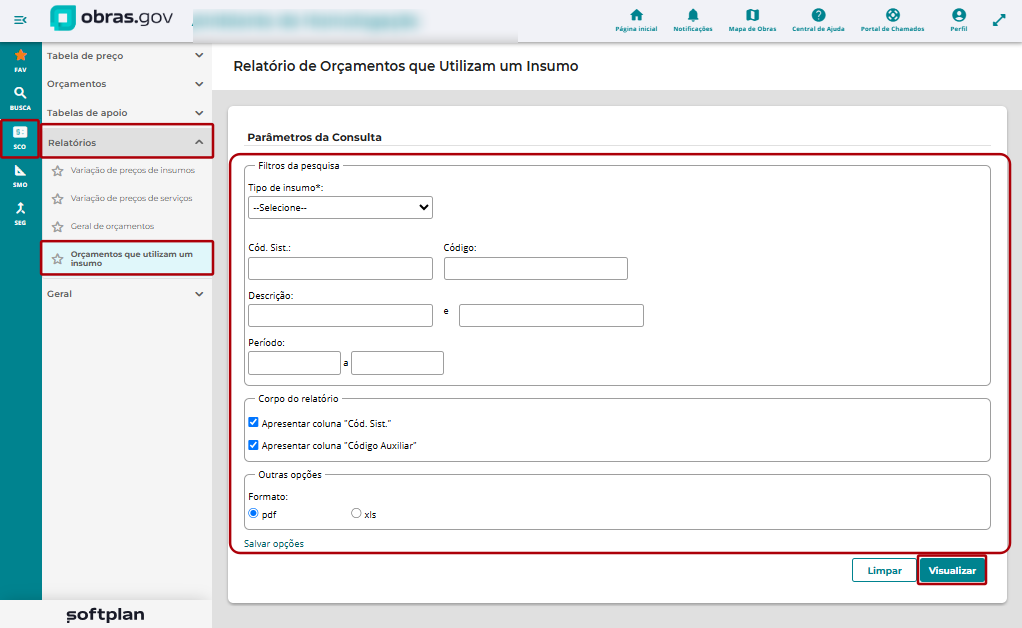
Task: Select pdf format radio button
Action: click(254, 513)
